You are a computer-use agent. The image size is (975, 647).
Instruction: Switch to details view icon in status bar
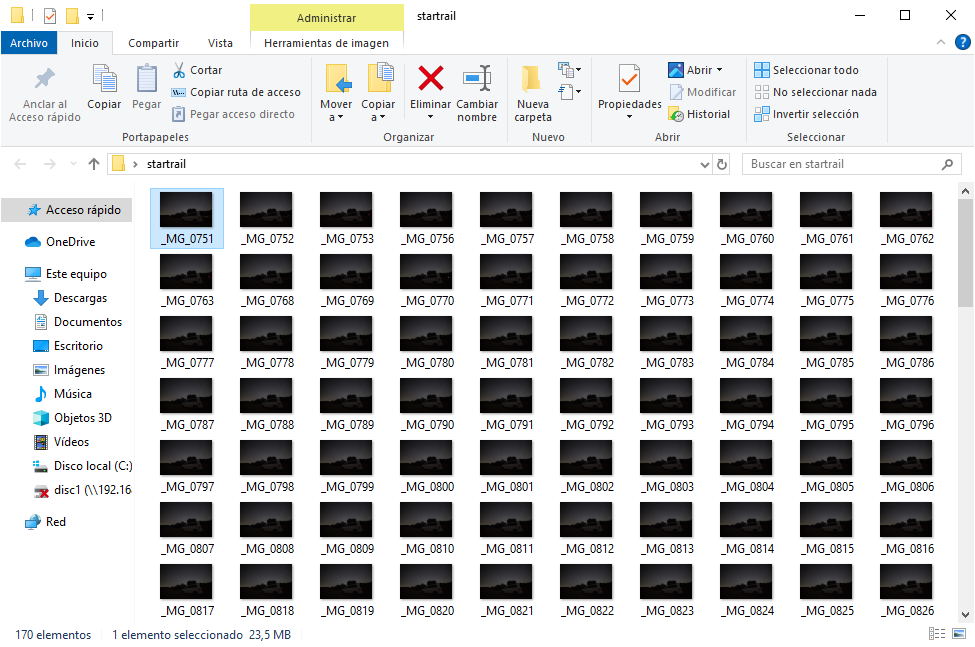(x=936, y=633)
